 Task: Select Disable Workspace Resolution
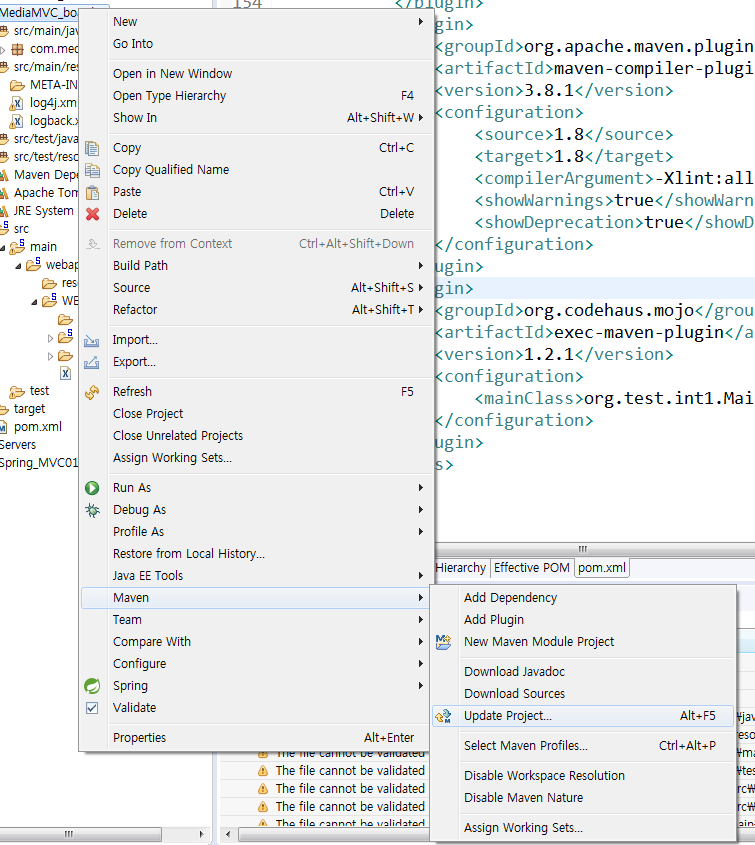click(583, 775)
